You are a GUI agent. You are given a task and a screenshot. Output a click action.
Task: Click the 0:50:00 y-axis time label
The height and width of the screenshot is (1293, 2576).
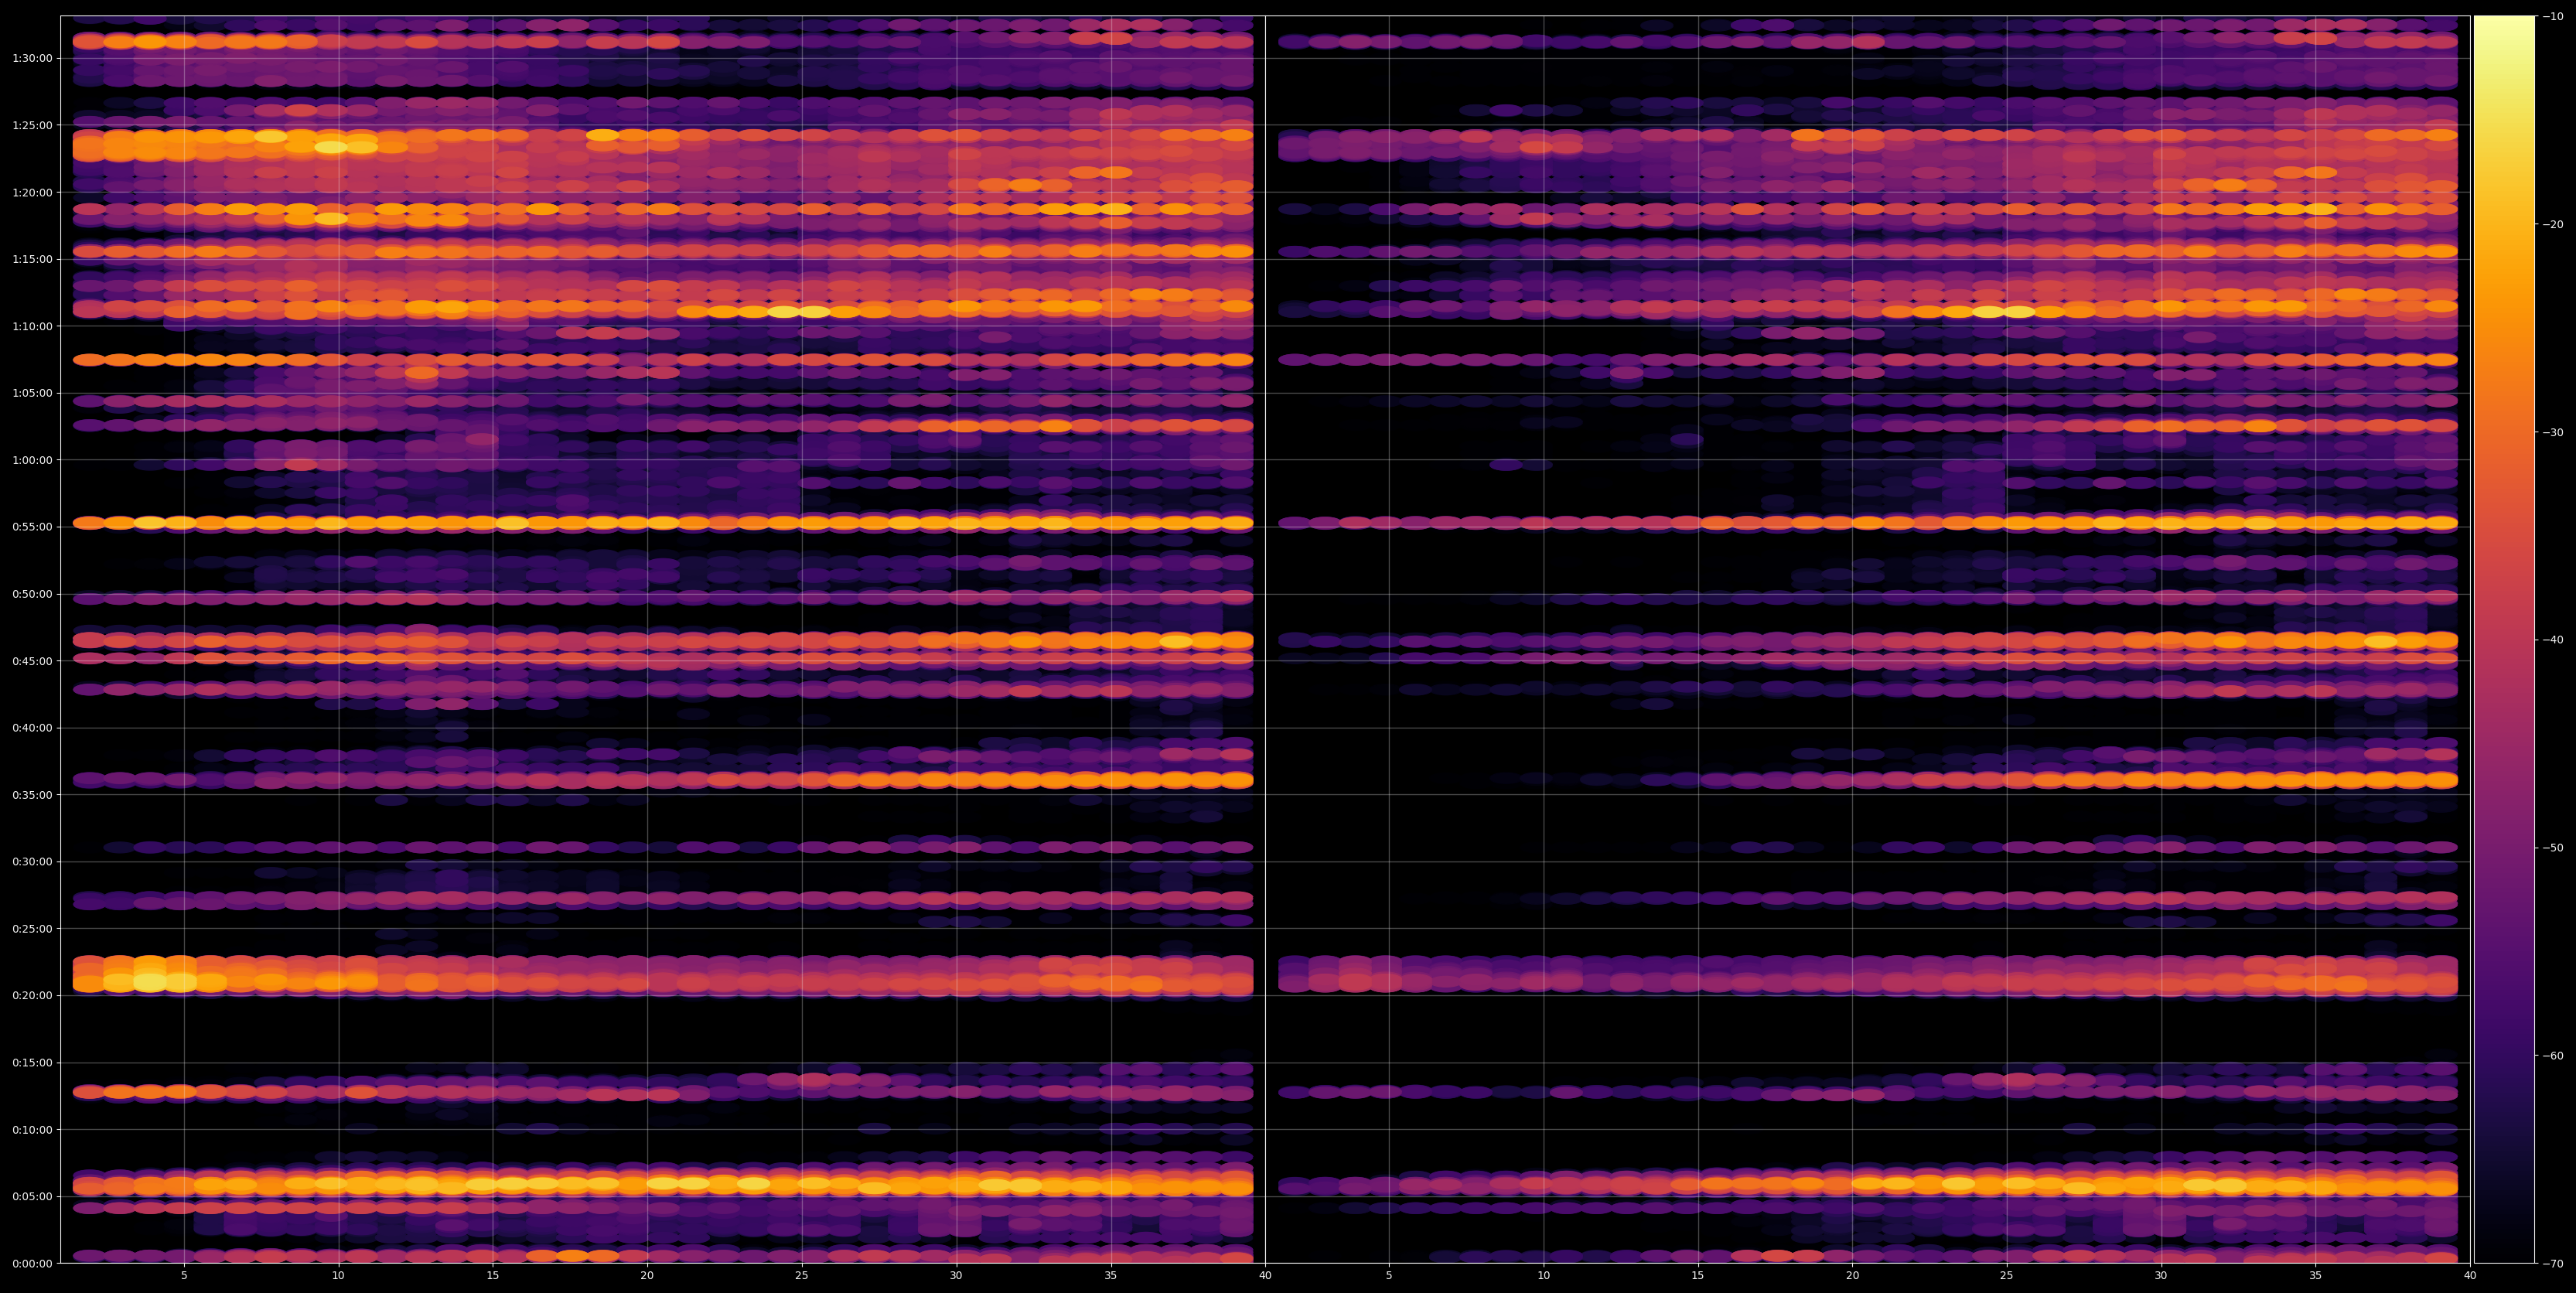[x=32, y=593]
